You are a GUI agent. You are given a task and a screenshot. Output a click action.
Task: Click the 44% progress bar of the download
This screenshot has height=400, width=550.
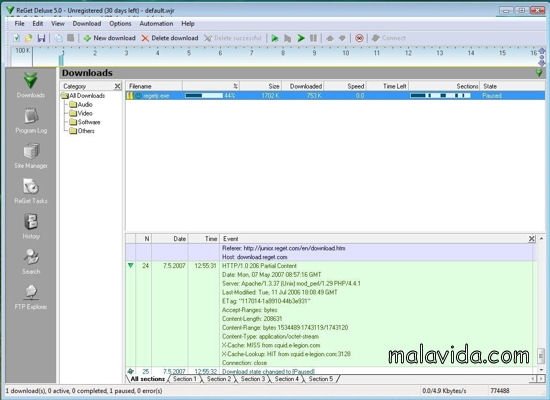[x=204, y=95]
